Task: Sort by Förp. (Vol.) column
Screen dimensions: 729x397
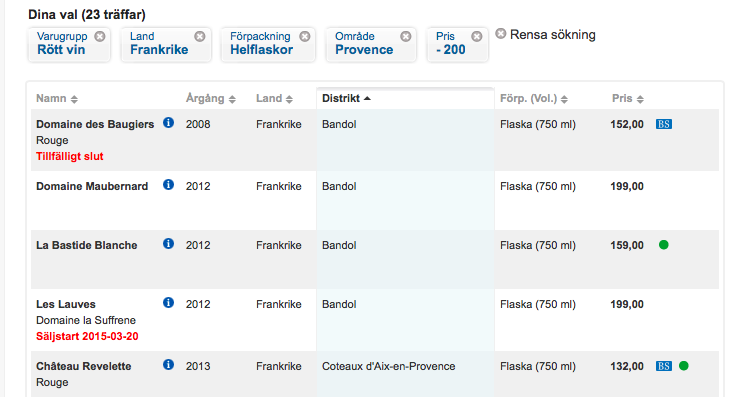Action: pyautogui.click(x=534, y=99)
